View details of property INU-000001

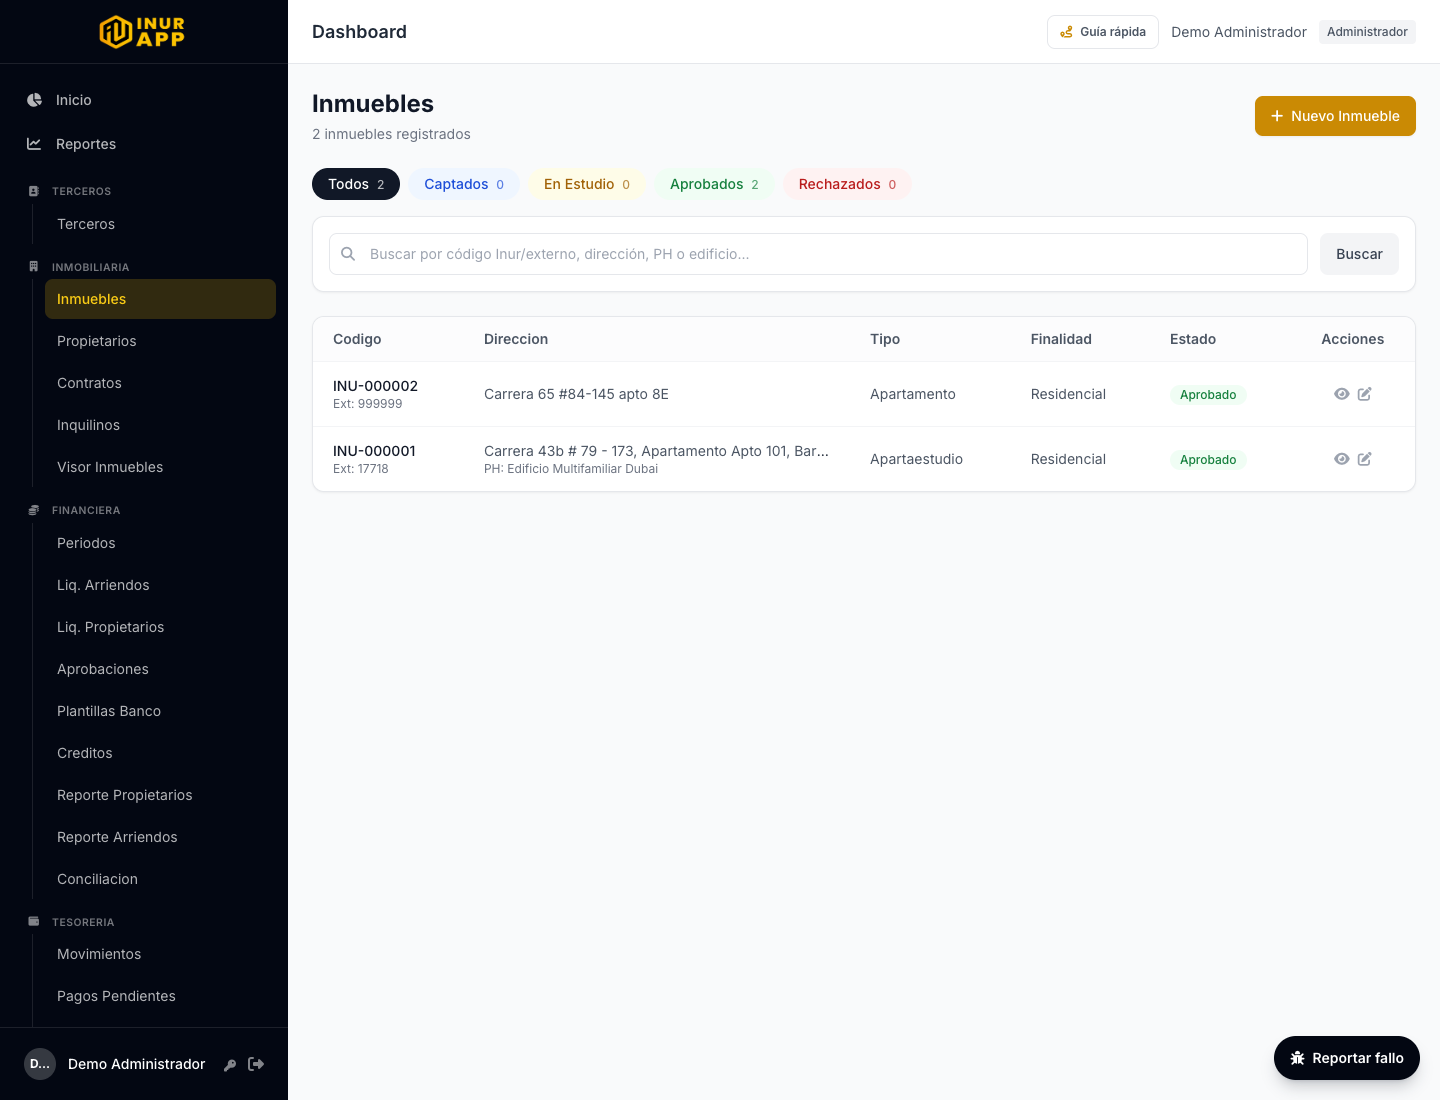pos(1342,459)
